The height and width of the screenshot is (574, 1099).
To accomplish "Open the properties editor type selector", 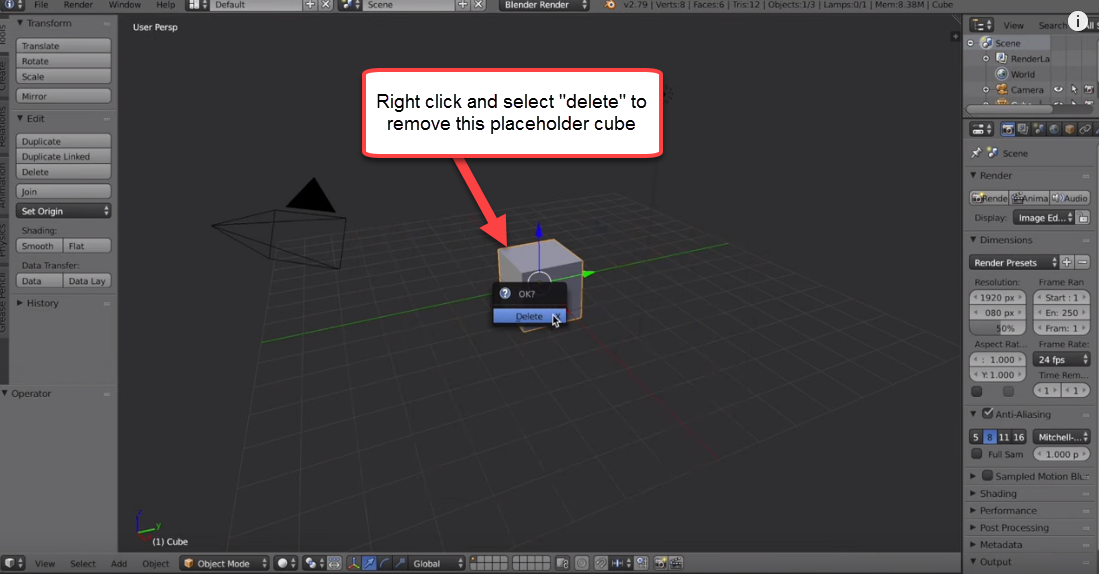I will tap(981, 130).
